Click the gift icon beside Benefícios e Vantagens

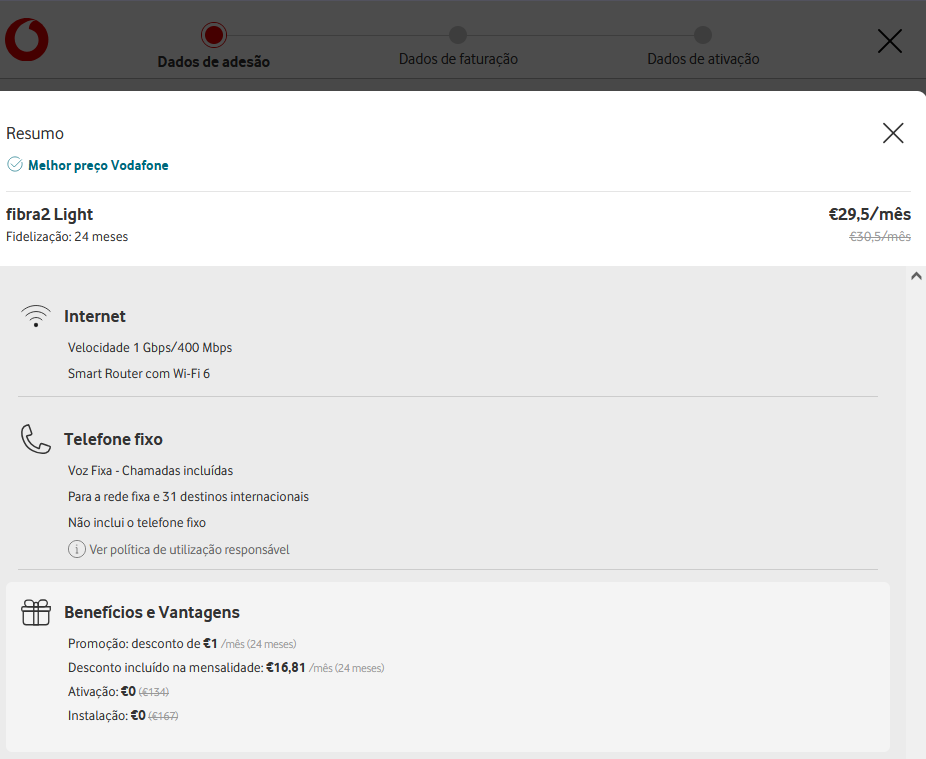point(36,612)
